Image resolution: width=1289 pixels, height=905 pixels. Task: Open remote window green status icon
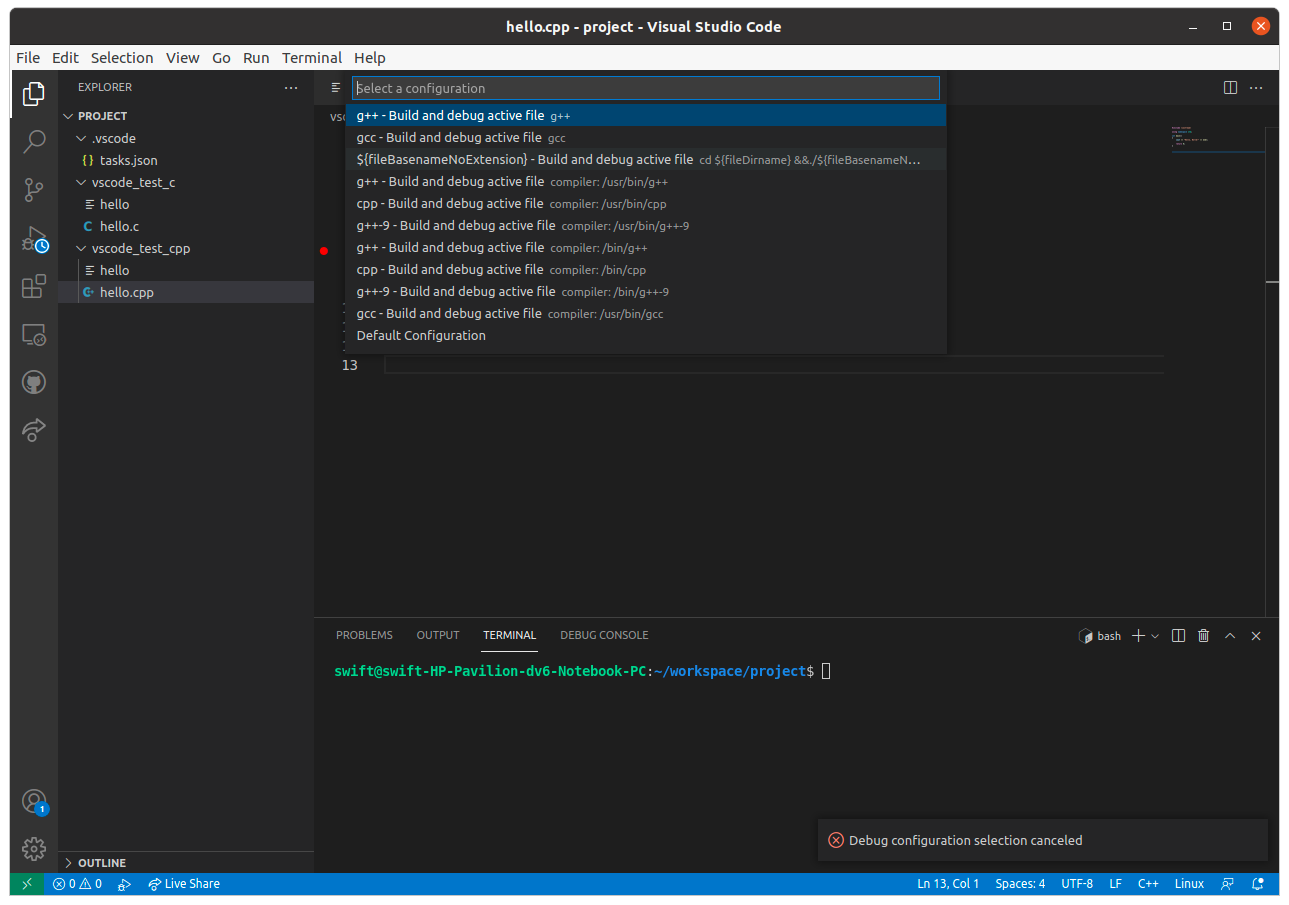[x=26, y=884]
